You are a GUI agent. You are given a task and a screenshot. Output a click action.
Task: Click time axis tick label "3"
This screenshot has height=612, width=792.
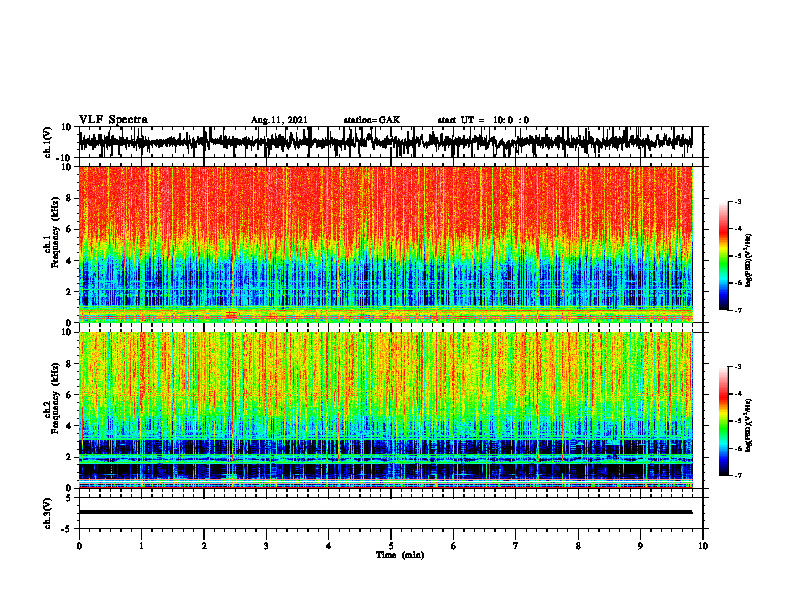266,546
